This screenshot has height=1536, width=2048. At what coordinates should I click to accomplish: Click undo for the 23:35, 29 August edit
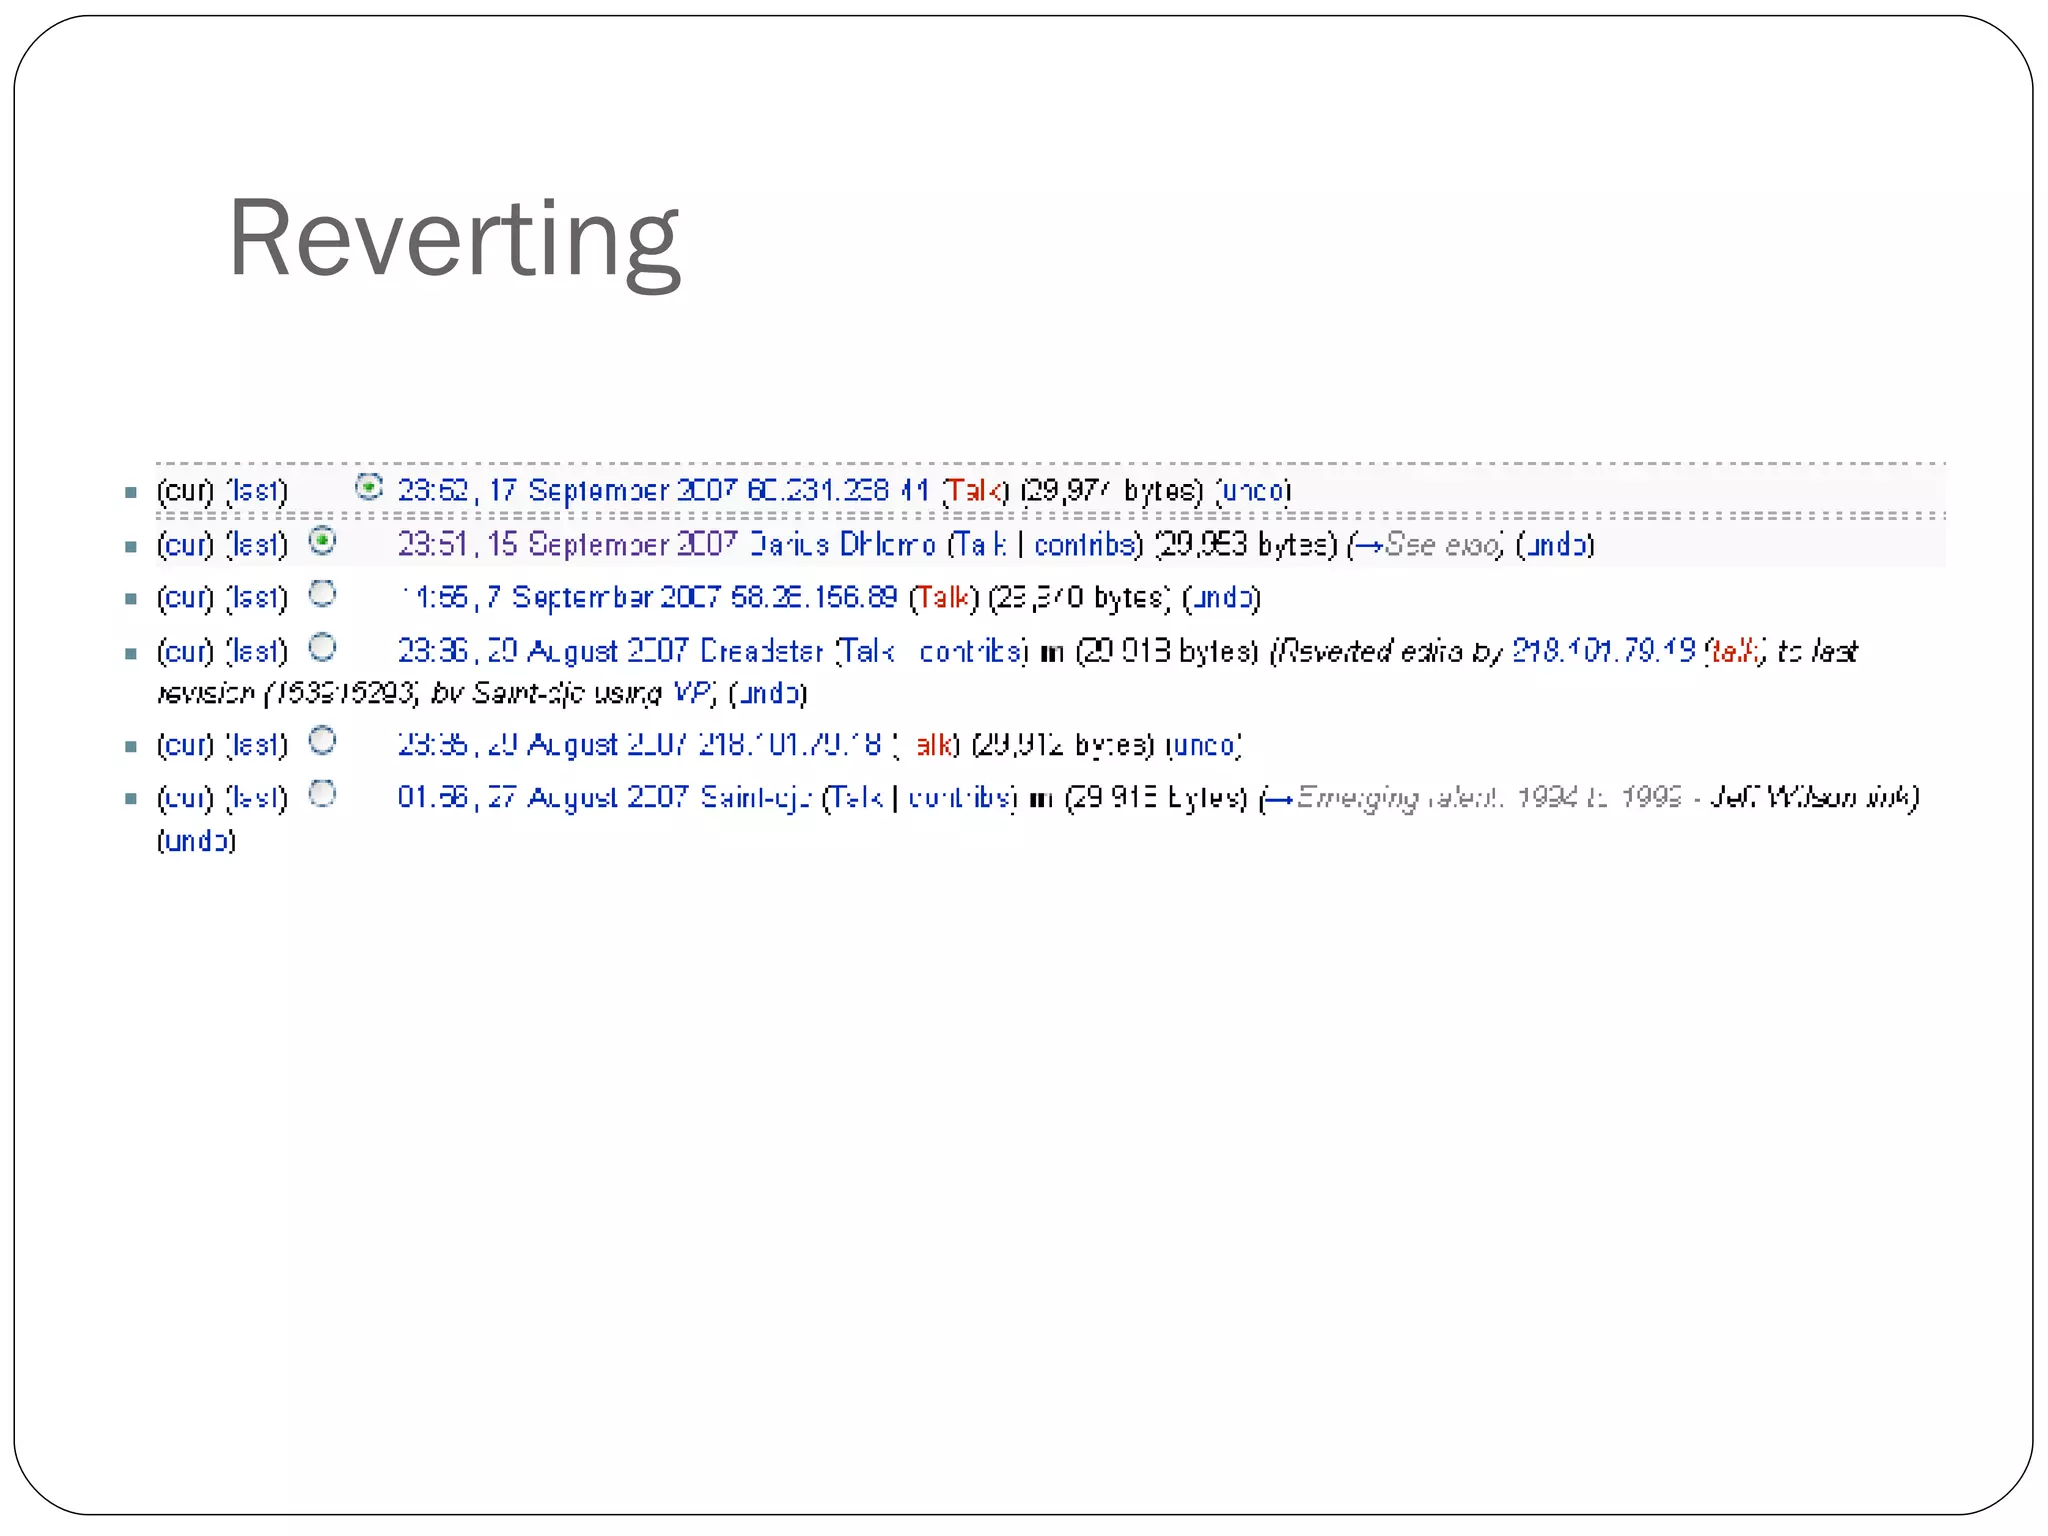pos(1204,744)
